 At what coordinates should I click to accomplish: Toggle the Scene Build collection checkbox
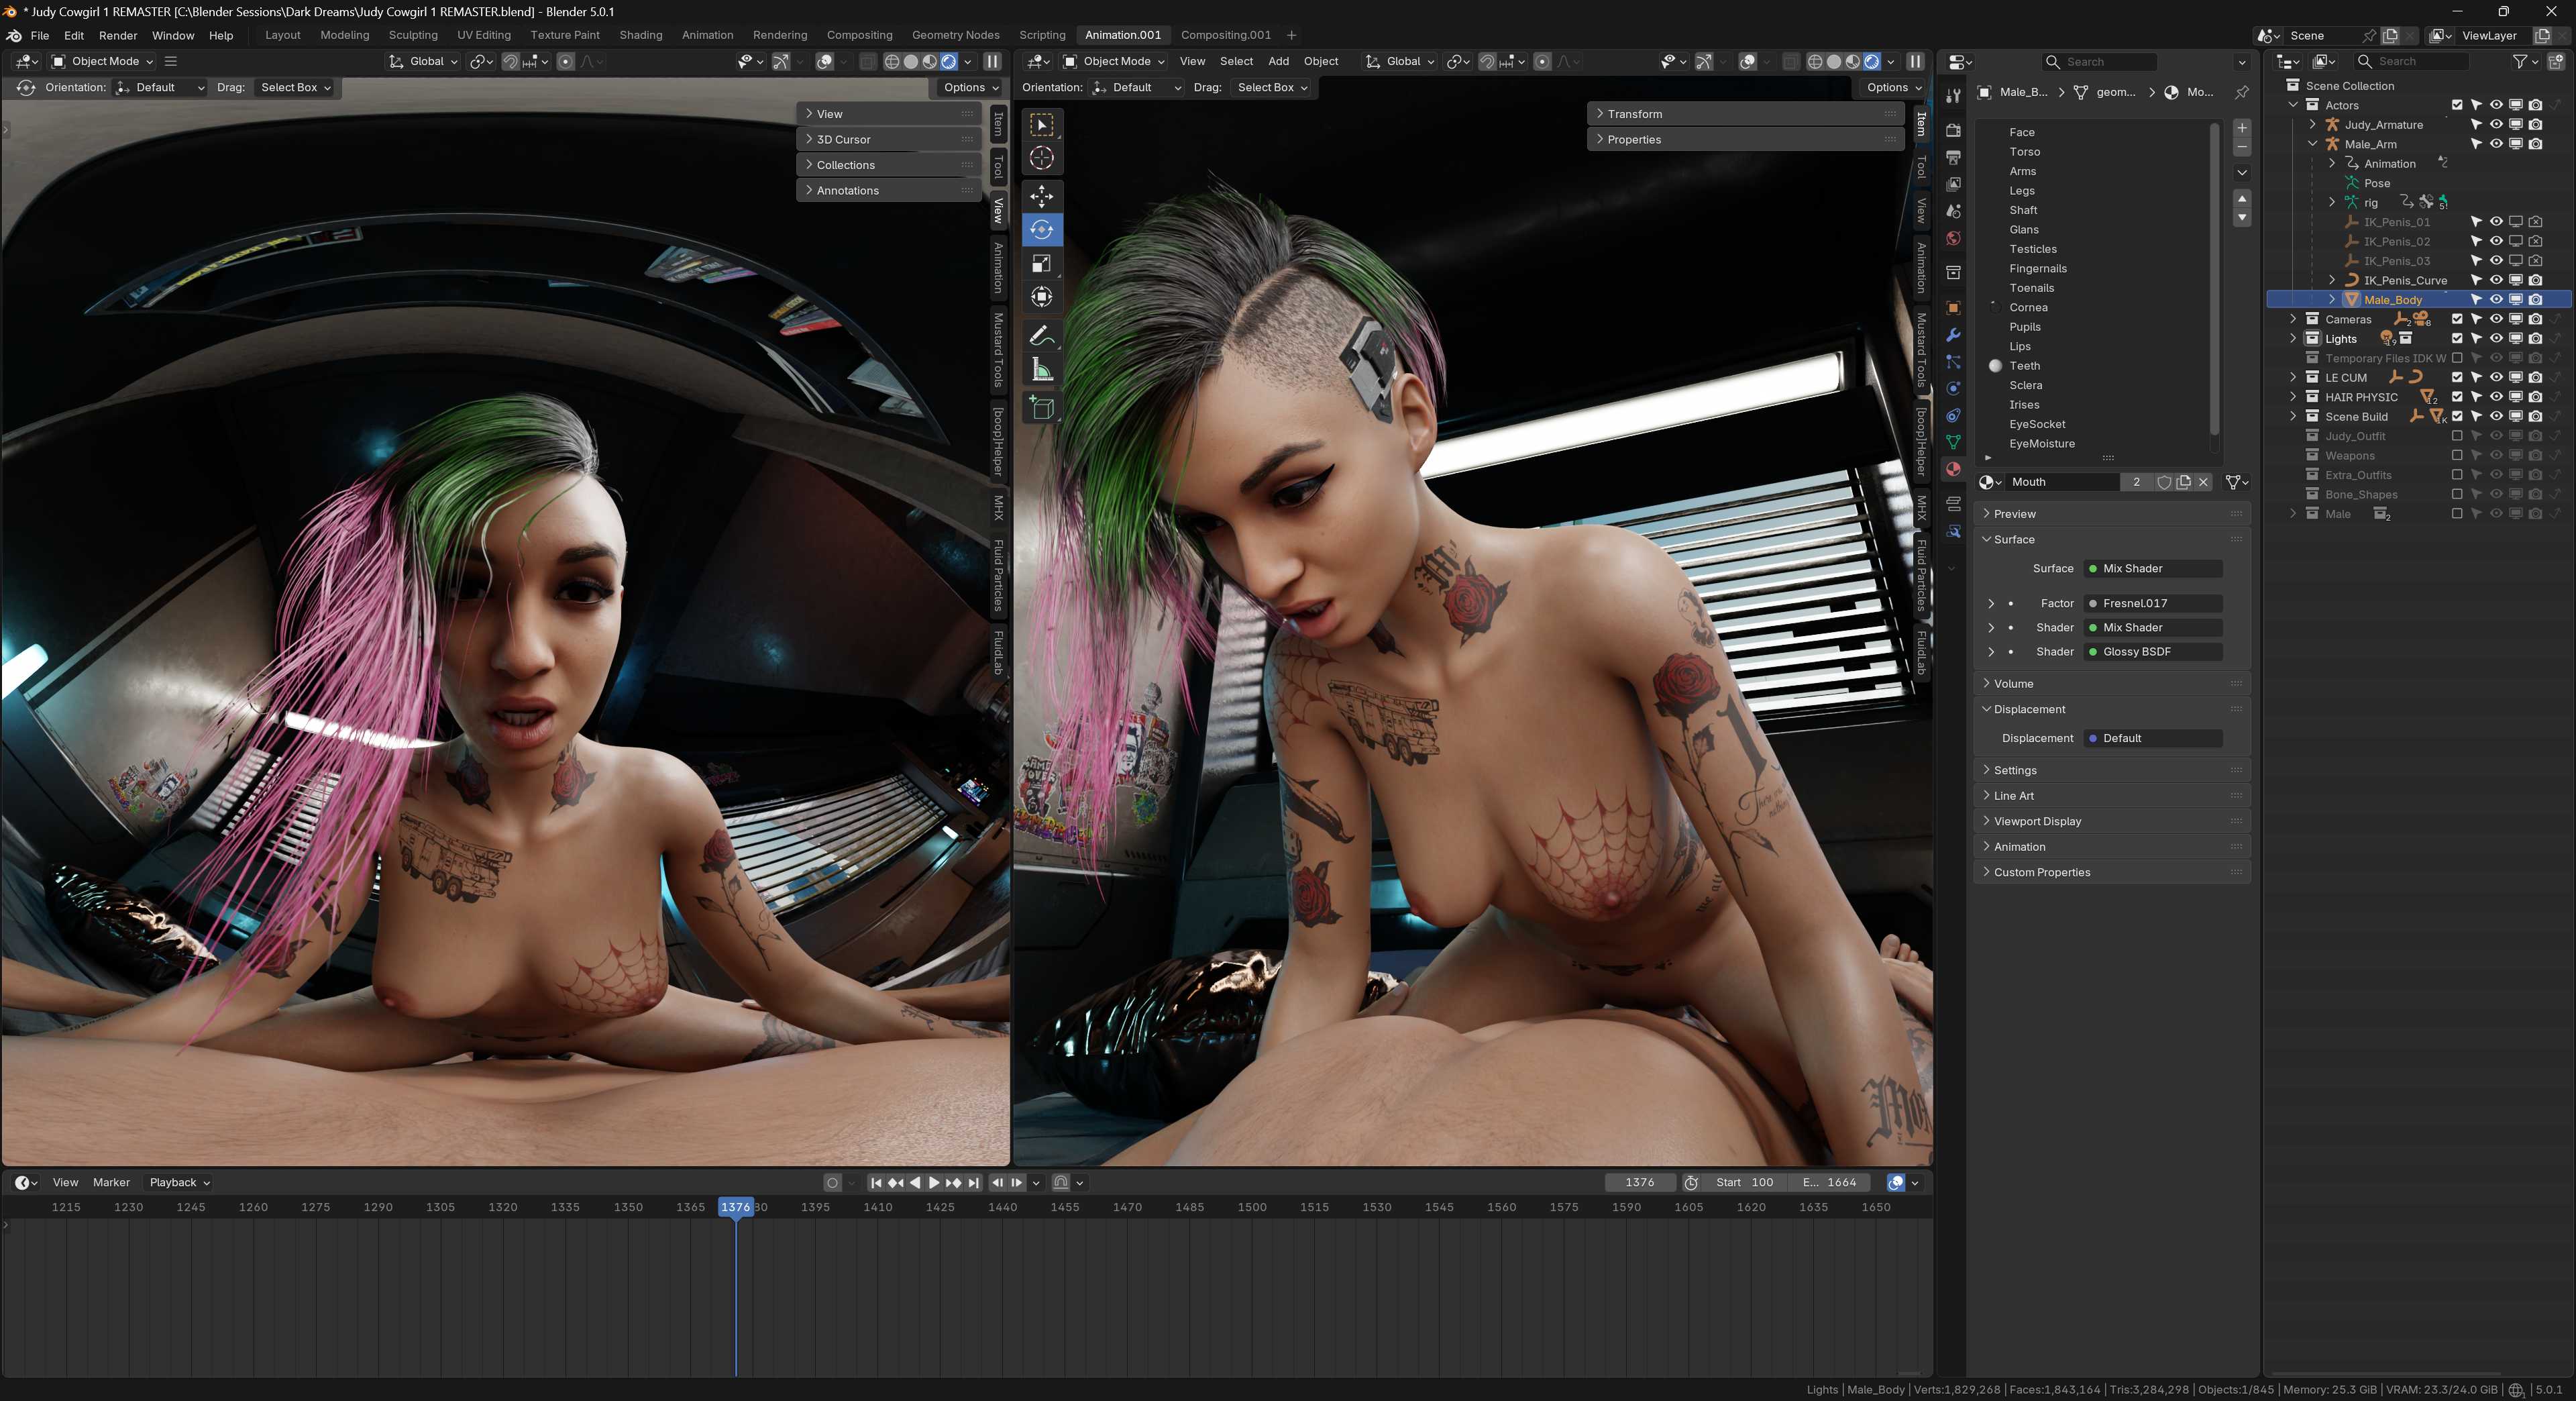2457,417
